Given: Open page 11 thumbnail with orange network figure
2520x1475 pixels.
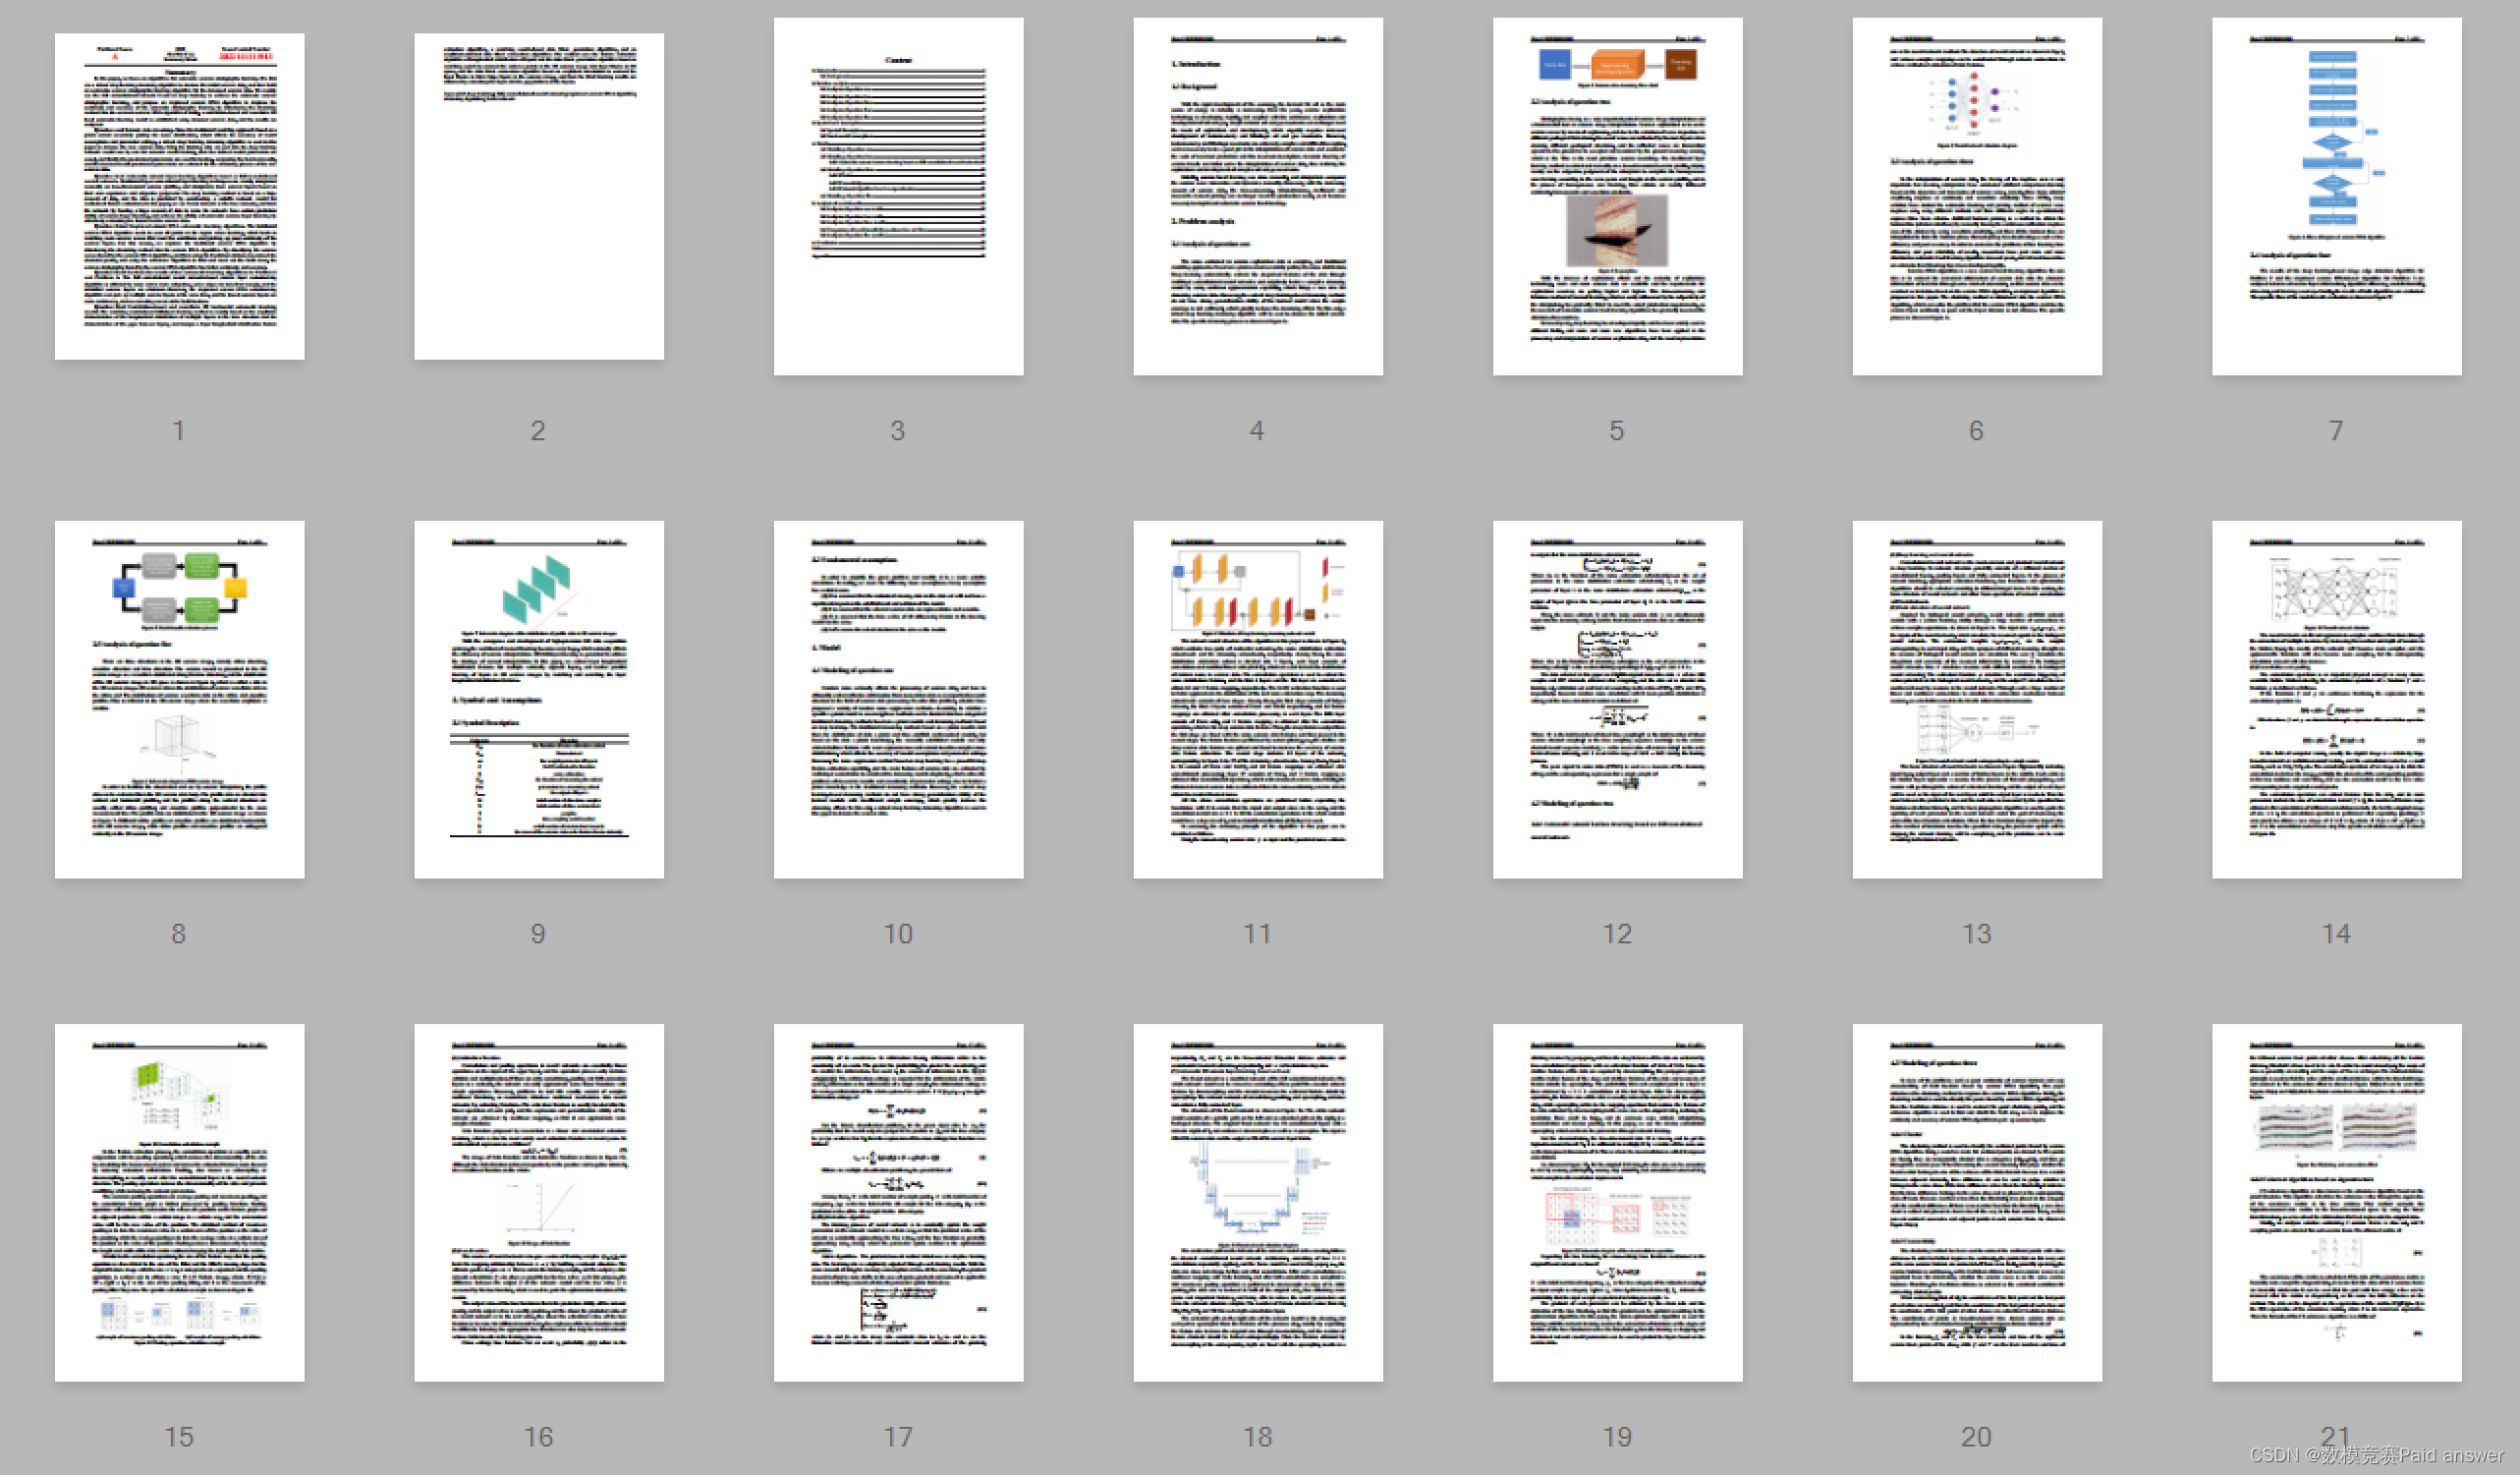Looking at the screenshot, I should [x=1257, y=699].
